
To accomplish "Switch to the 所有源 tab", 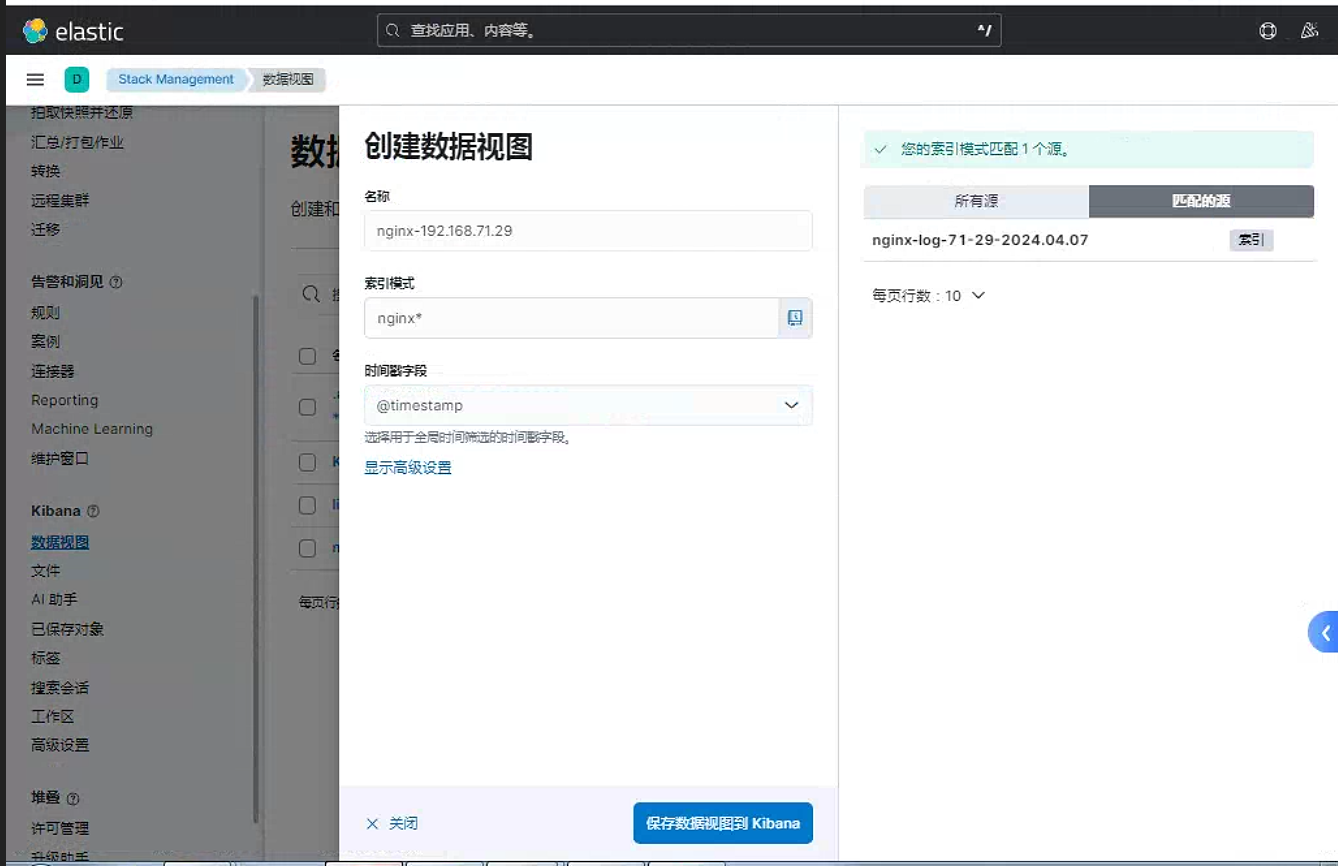I will point(976,201).
